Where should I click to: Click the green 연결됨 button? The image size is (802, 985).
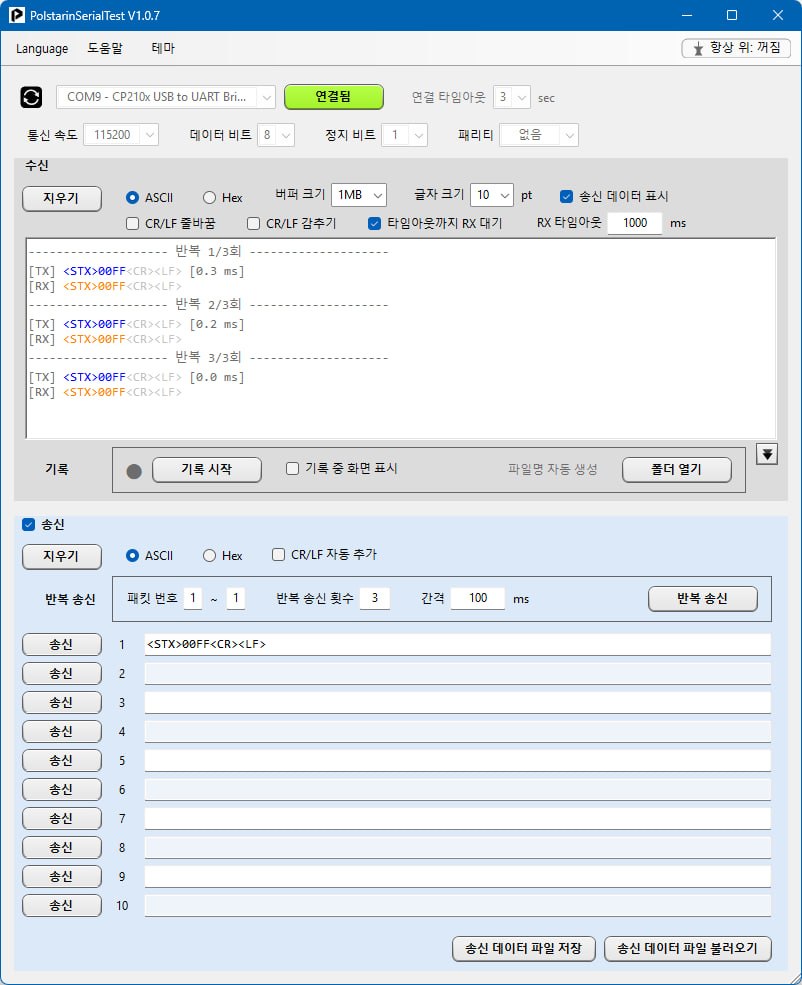[x=333, y=97]
